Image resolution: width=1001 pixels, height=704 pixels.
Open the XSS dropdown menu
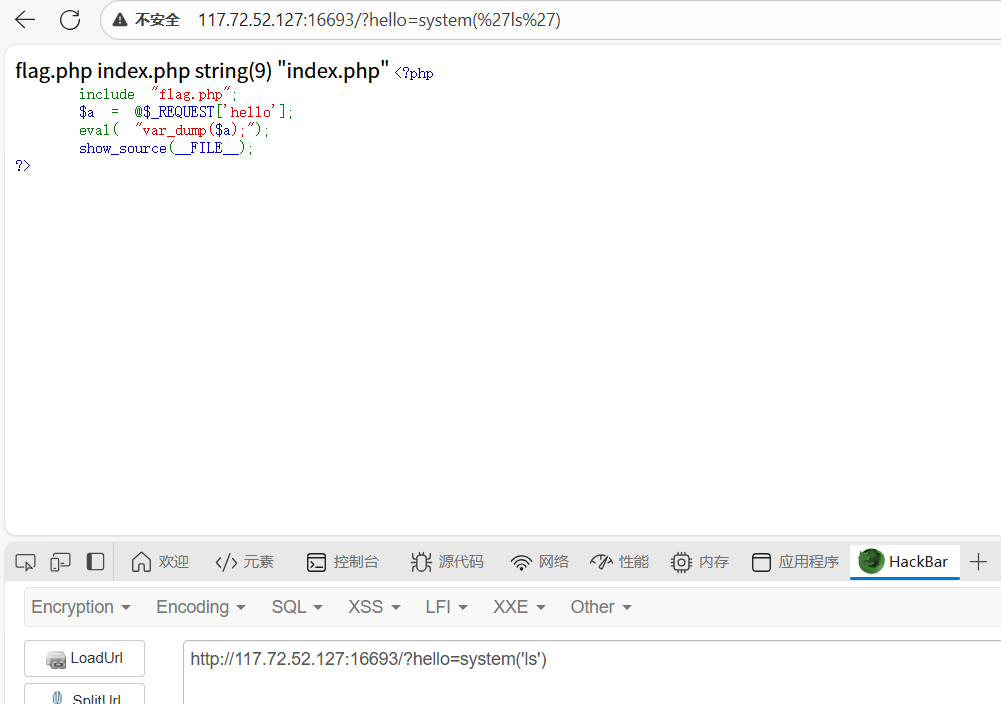(x=374, y=607)
